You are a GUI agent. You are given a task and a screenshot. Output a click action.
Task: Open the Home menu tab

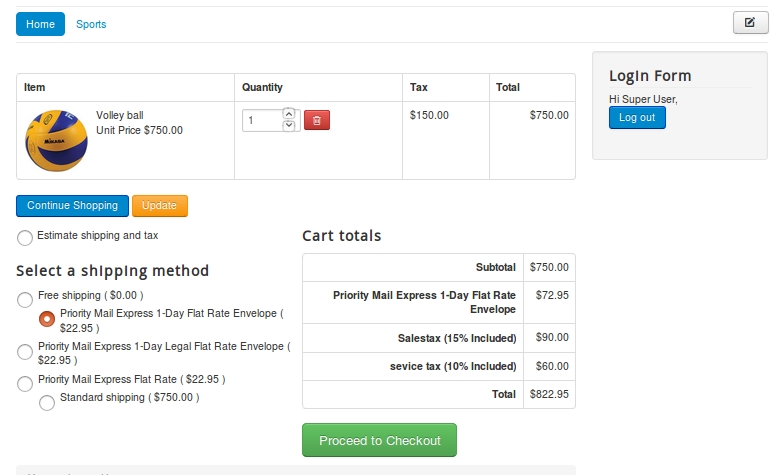pyautogui.click(x=40, y=24)
